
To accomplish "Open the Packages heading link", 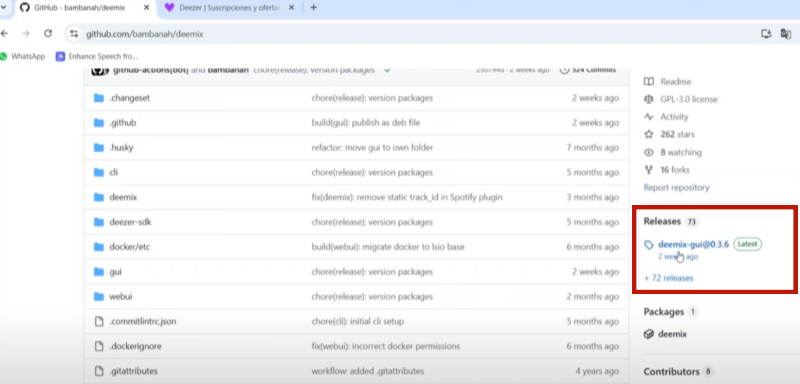I will click(664, 312).
